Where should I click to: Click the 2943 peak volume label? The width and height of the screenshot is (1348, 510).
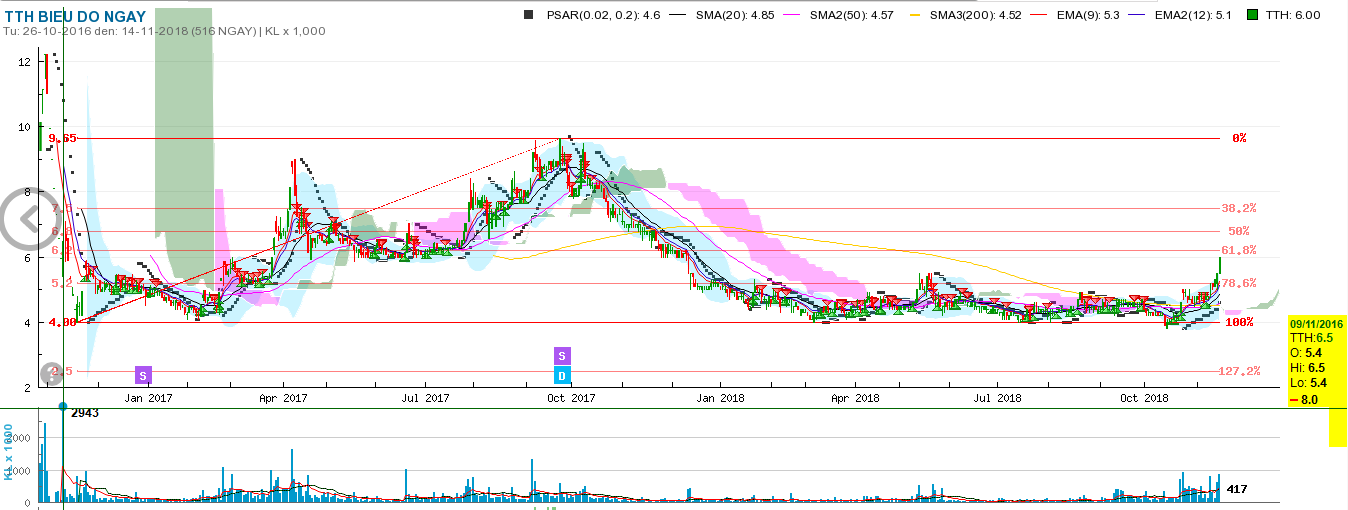coord(85,413)
